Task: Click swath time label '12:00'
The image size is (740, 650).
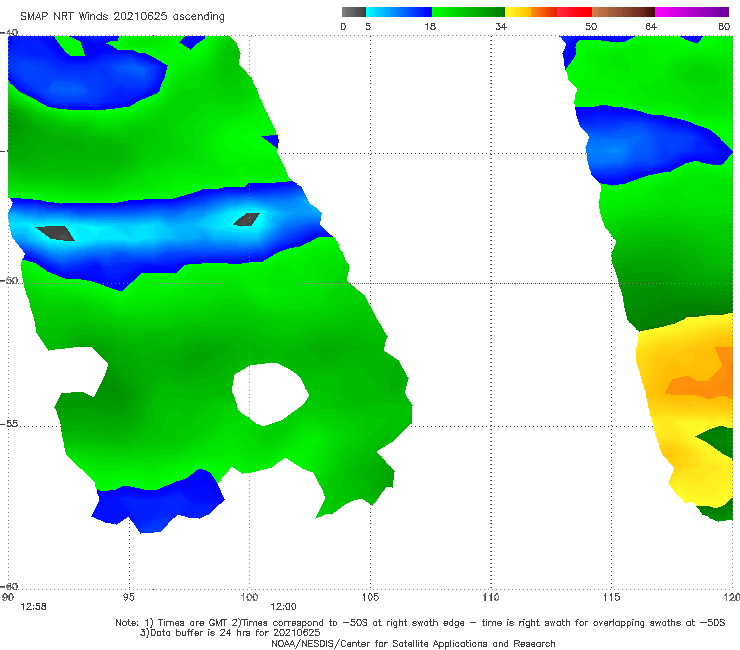Action: coord(283,607)
